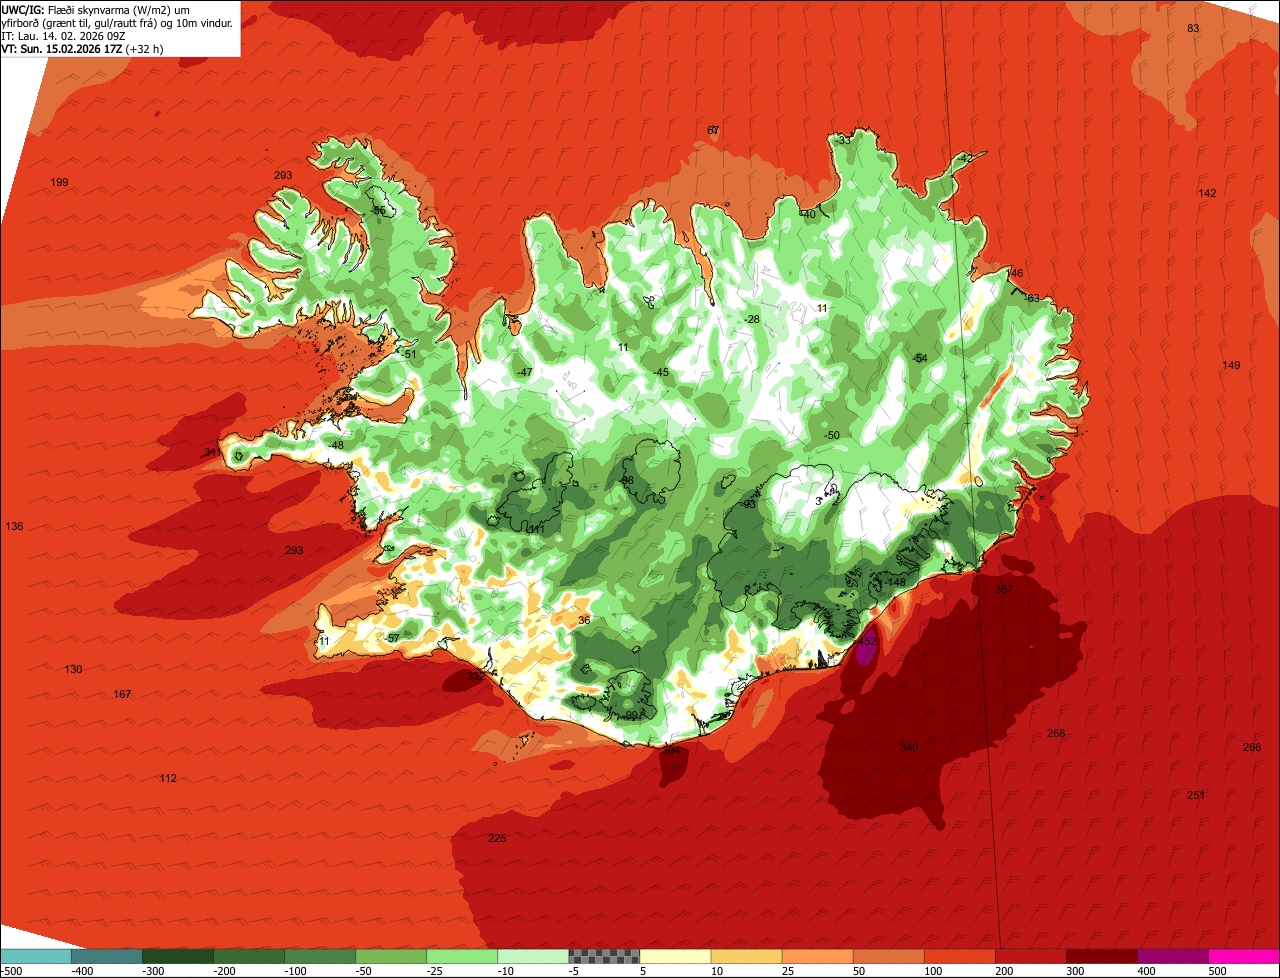This screenshot has width=1280, height=978.
Task: Click the -400 to -300 legend color swatch
Action: click(x=106, y=956)
